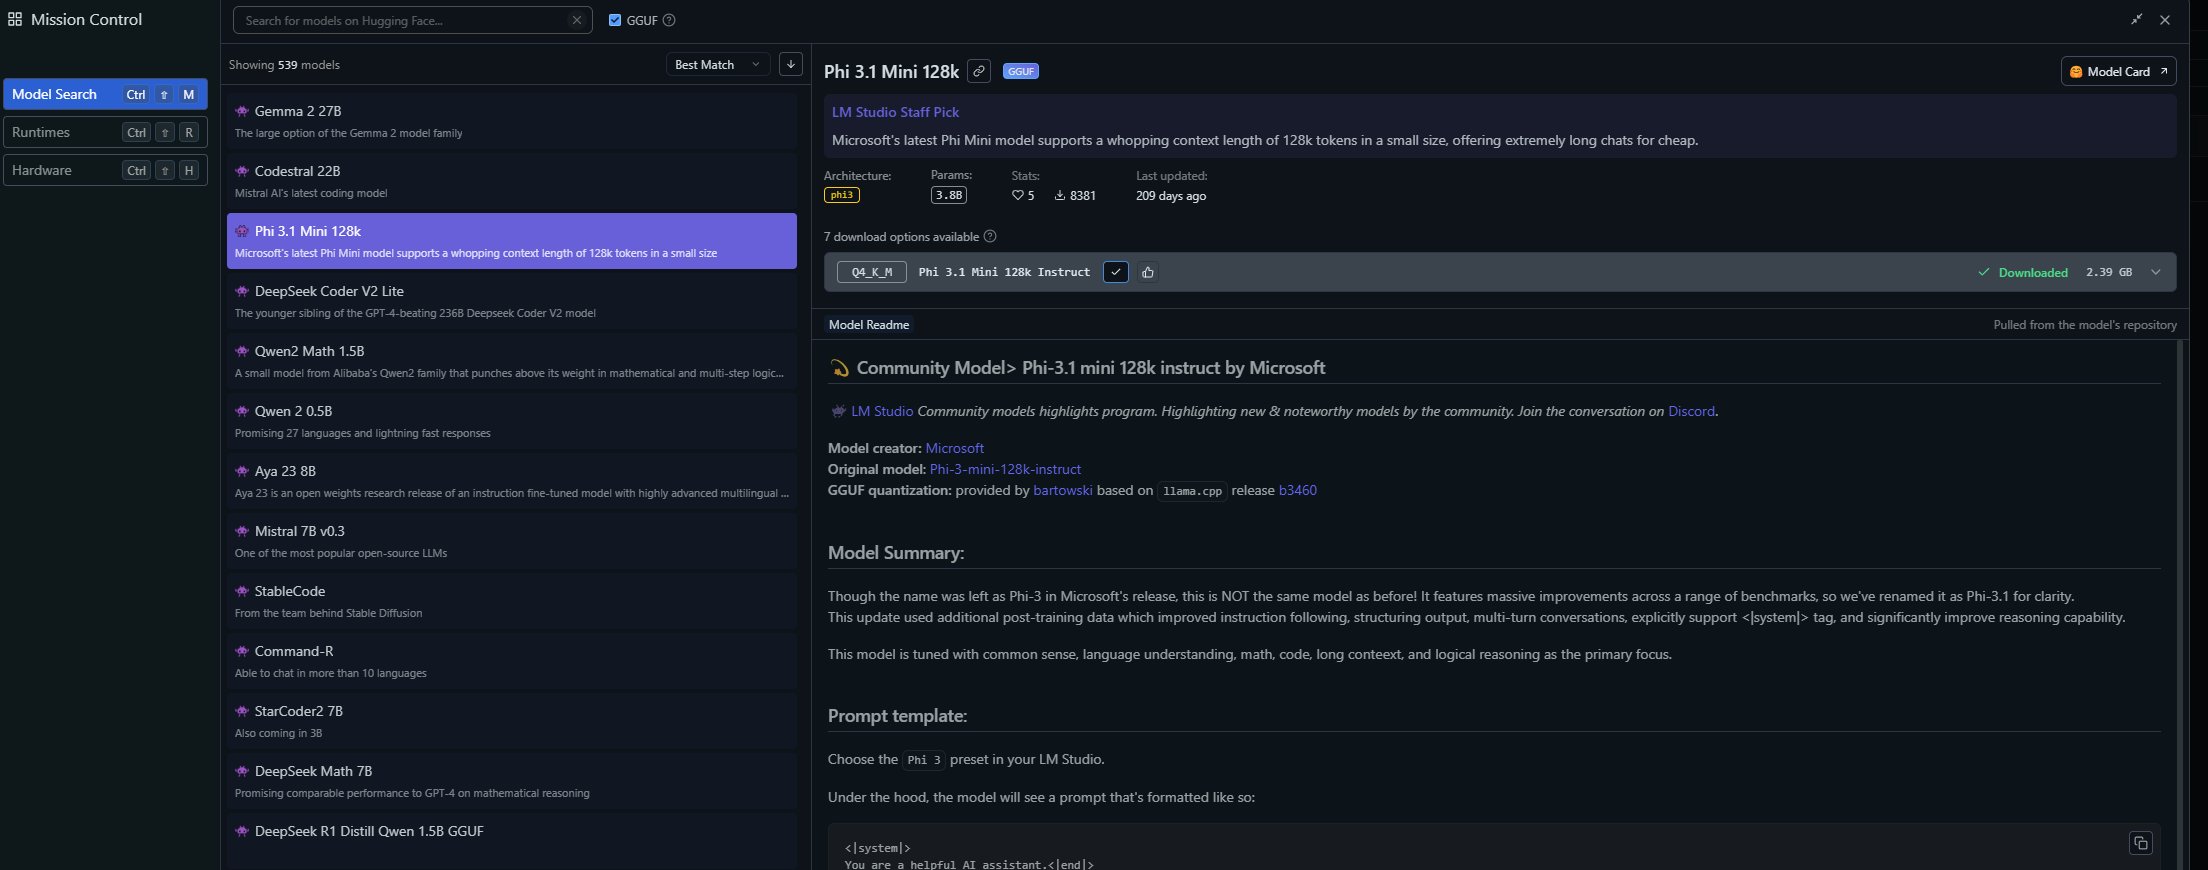2208x870 pixels.
Task: Collapse the Mission Control window with arrows icon
Action: (2137, 19)
